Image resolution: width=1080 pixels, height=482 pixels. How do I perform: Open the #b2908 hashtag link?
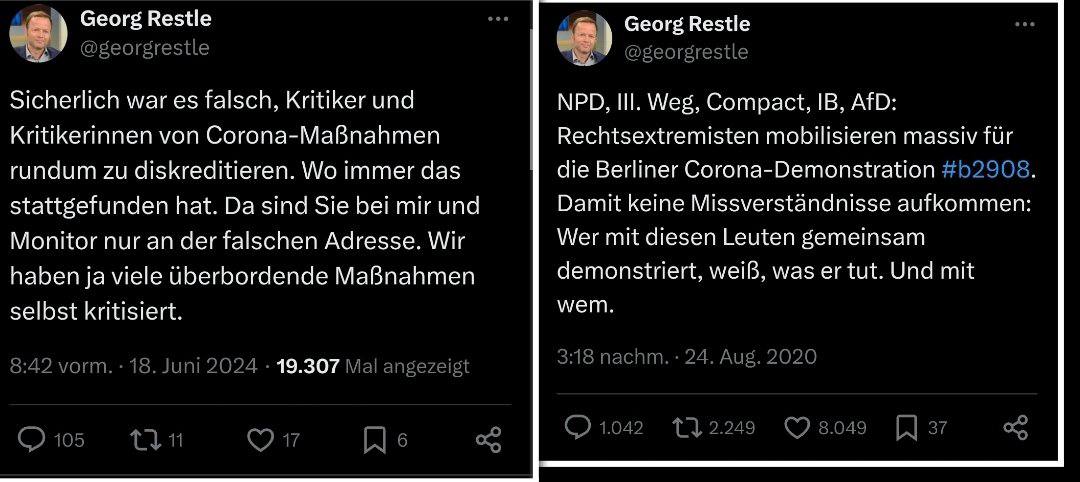pos(984,169)
